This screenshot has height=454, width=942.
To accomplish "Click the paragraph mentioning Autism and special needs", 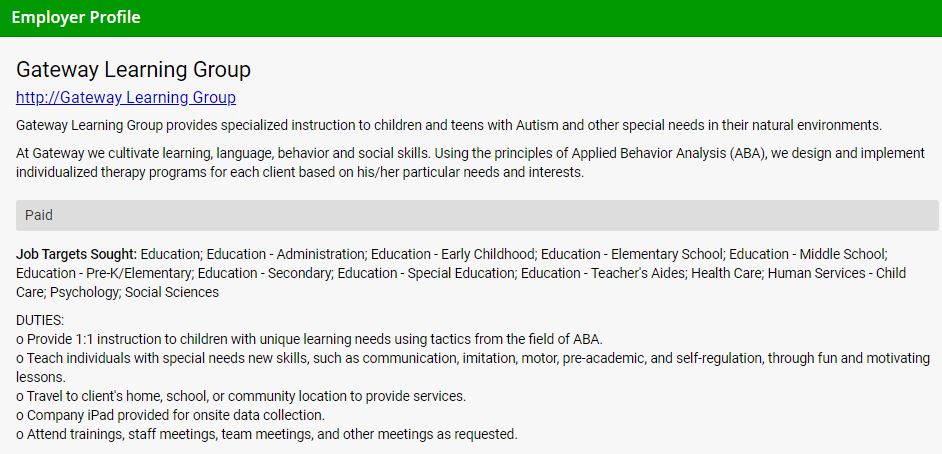I will (449, 126).
